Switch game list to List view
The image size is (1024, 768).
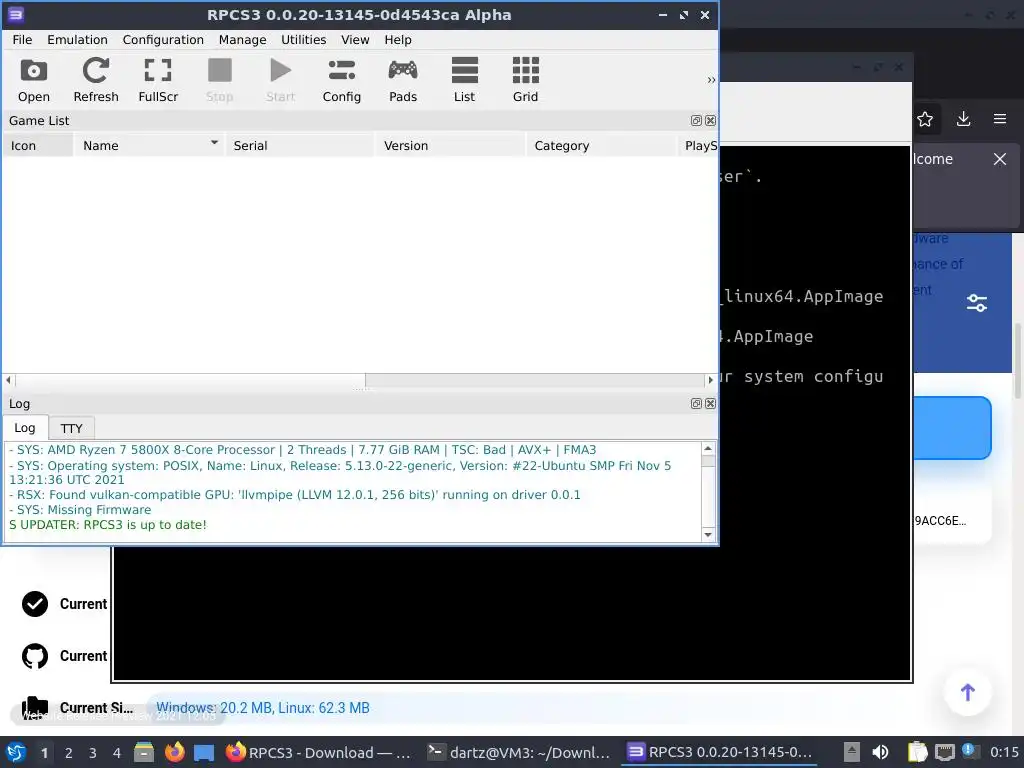pos(464,80)
